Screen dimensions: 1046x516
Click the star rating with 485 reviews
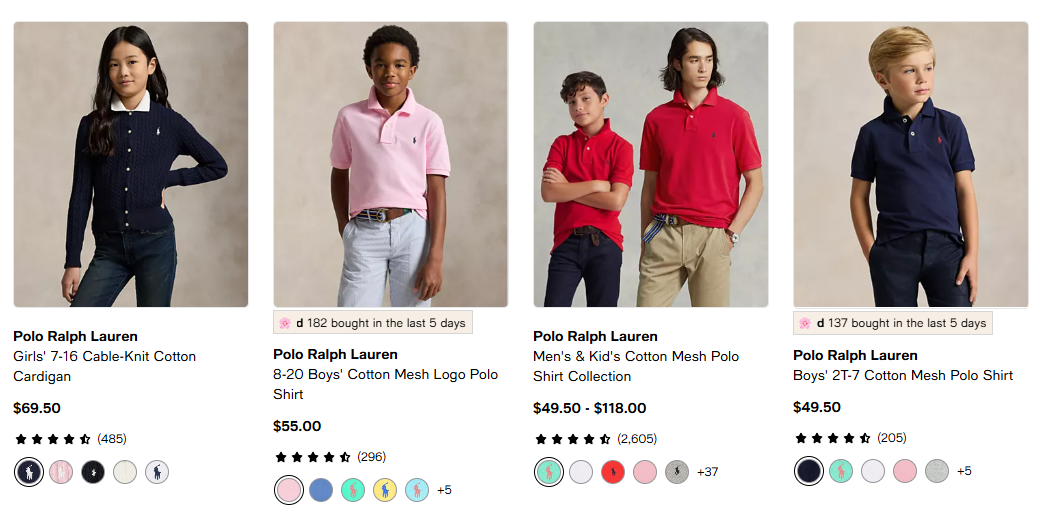(x=70, y=439)
